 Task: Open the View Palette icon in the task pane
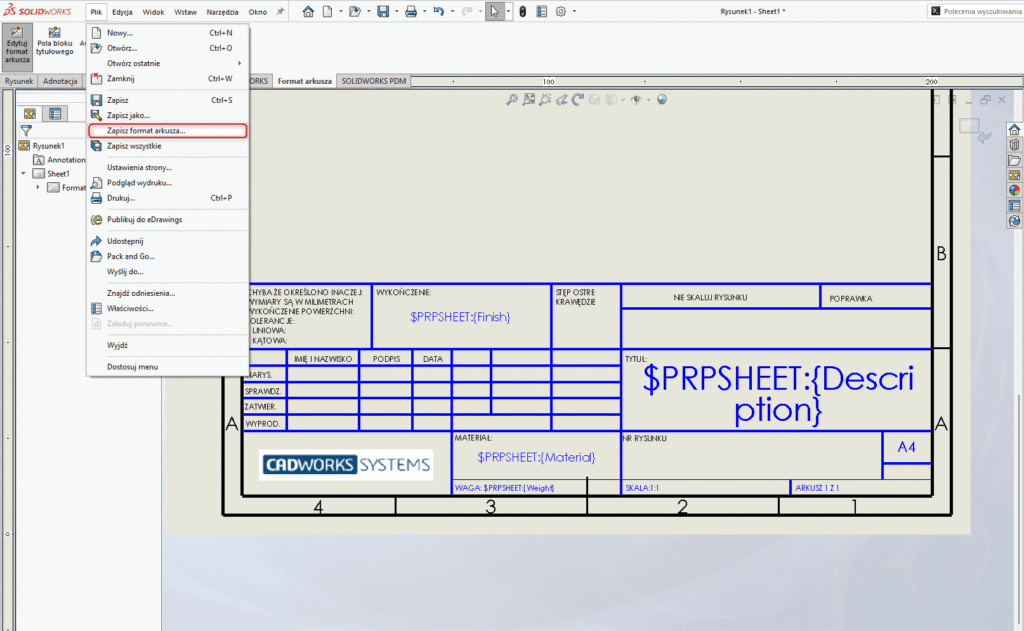[x=1014, y=175]
